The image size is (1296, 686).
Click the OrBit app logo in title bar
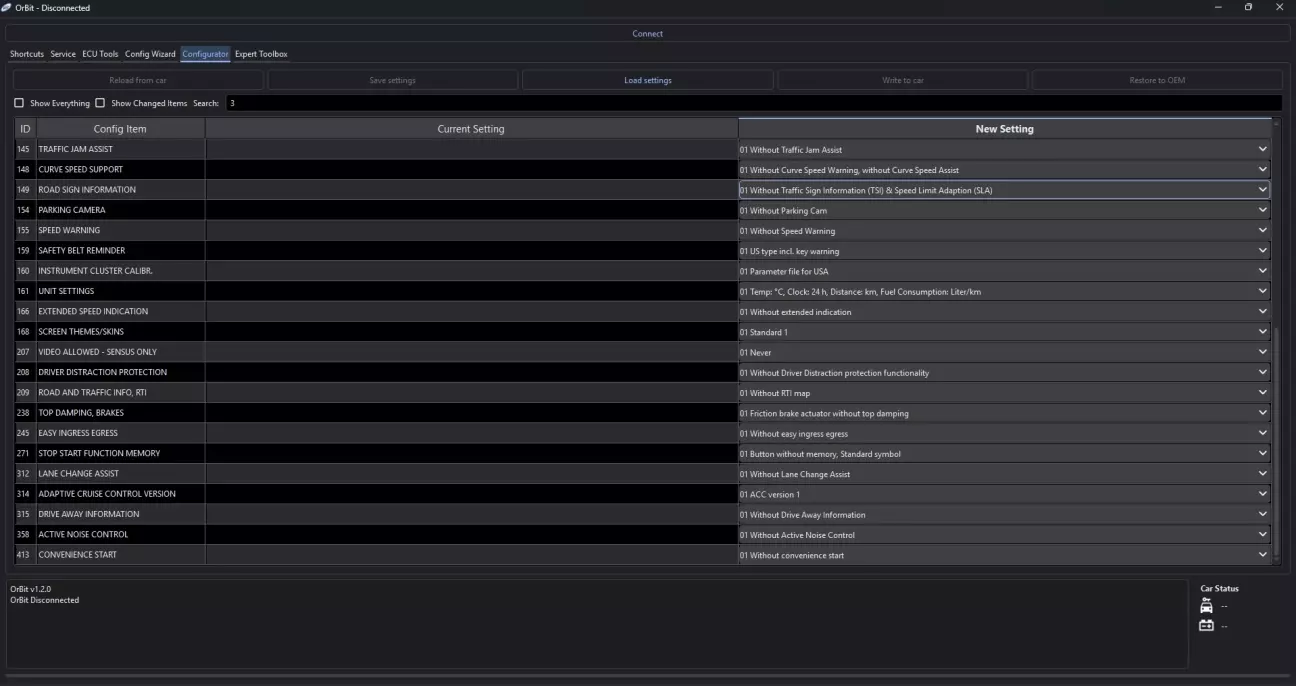coord(8,7)
